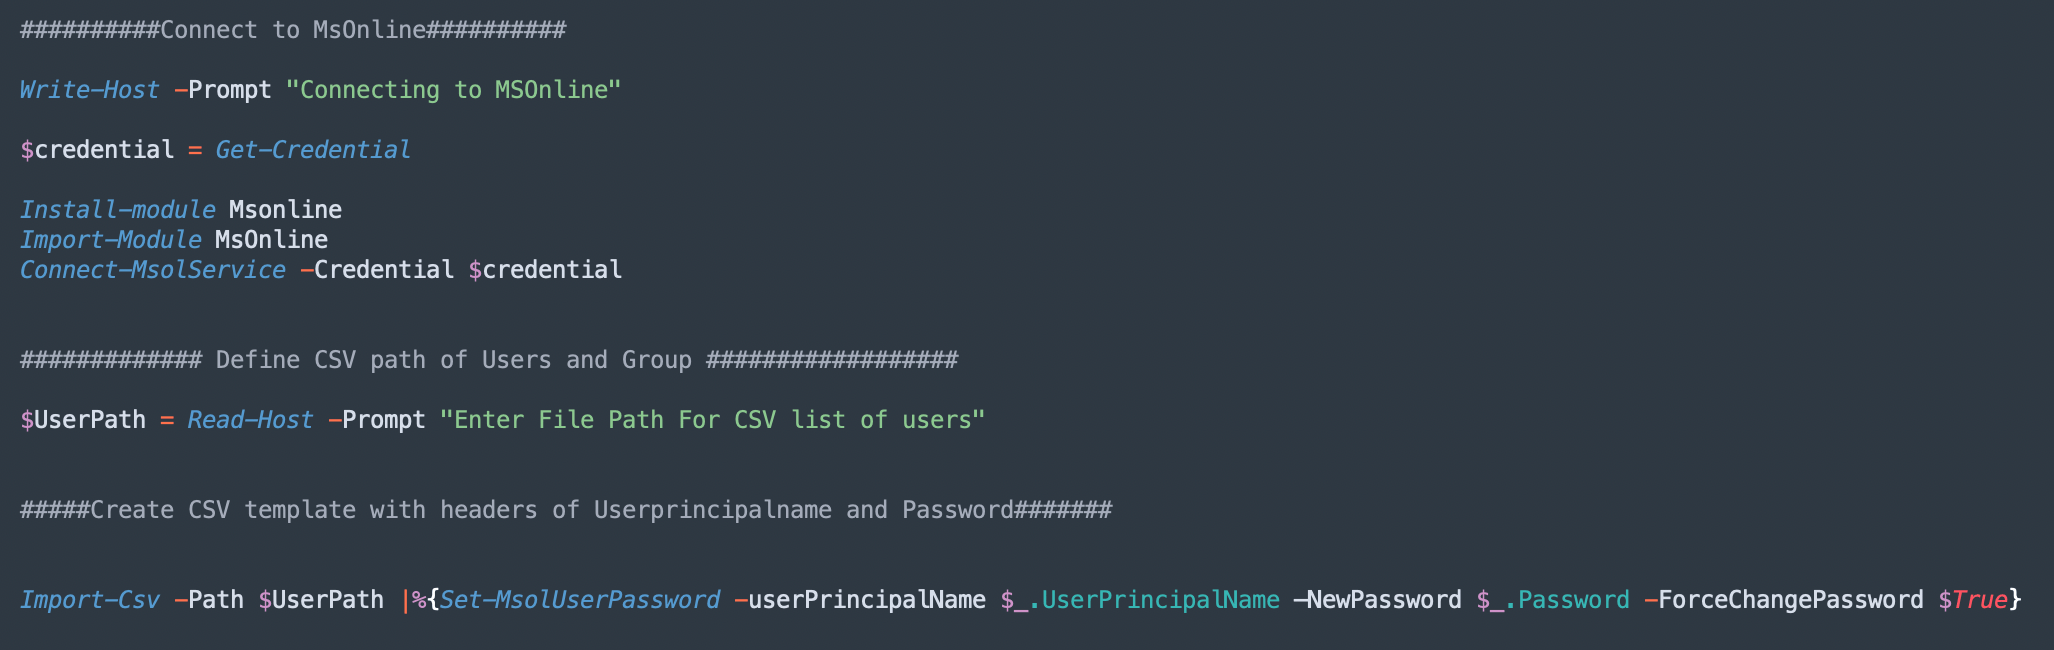Viewport: 2054px width, 650px height.
Task: Click the "Connect to MsOnline" comment line
Action: click(292, 30)
